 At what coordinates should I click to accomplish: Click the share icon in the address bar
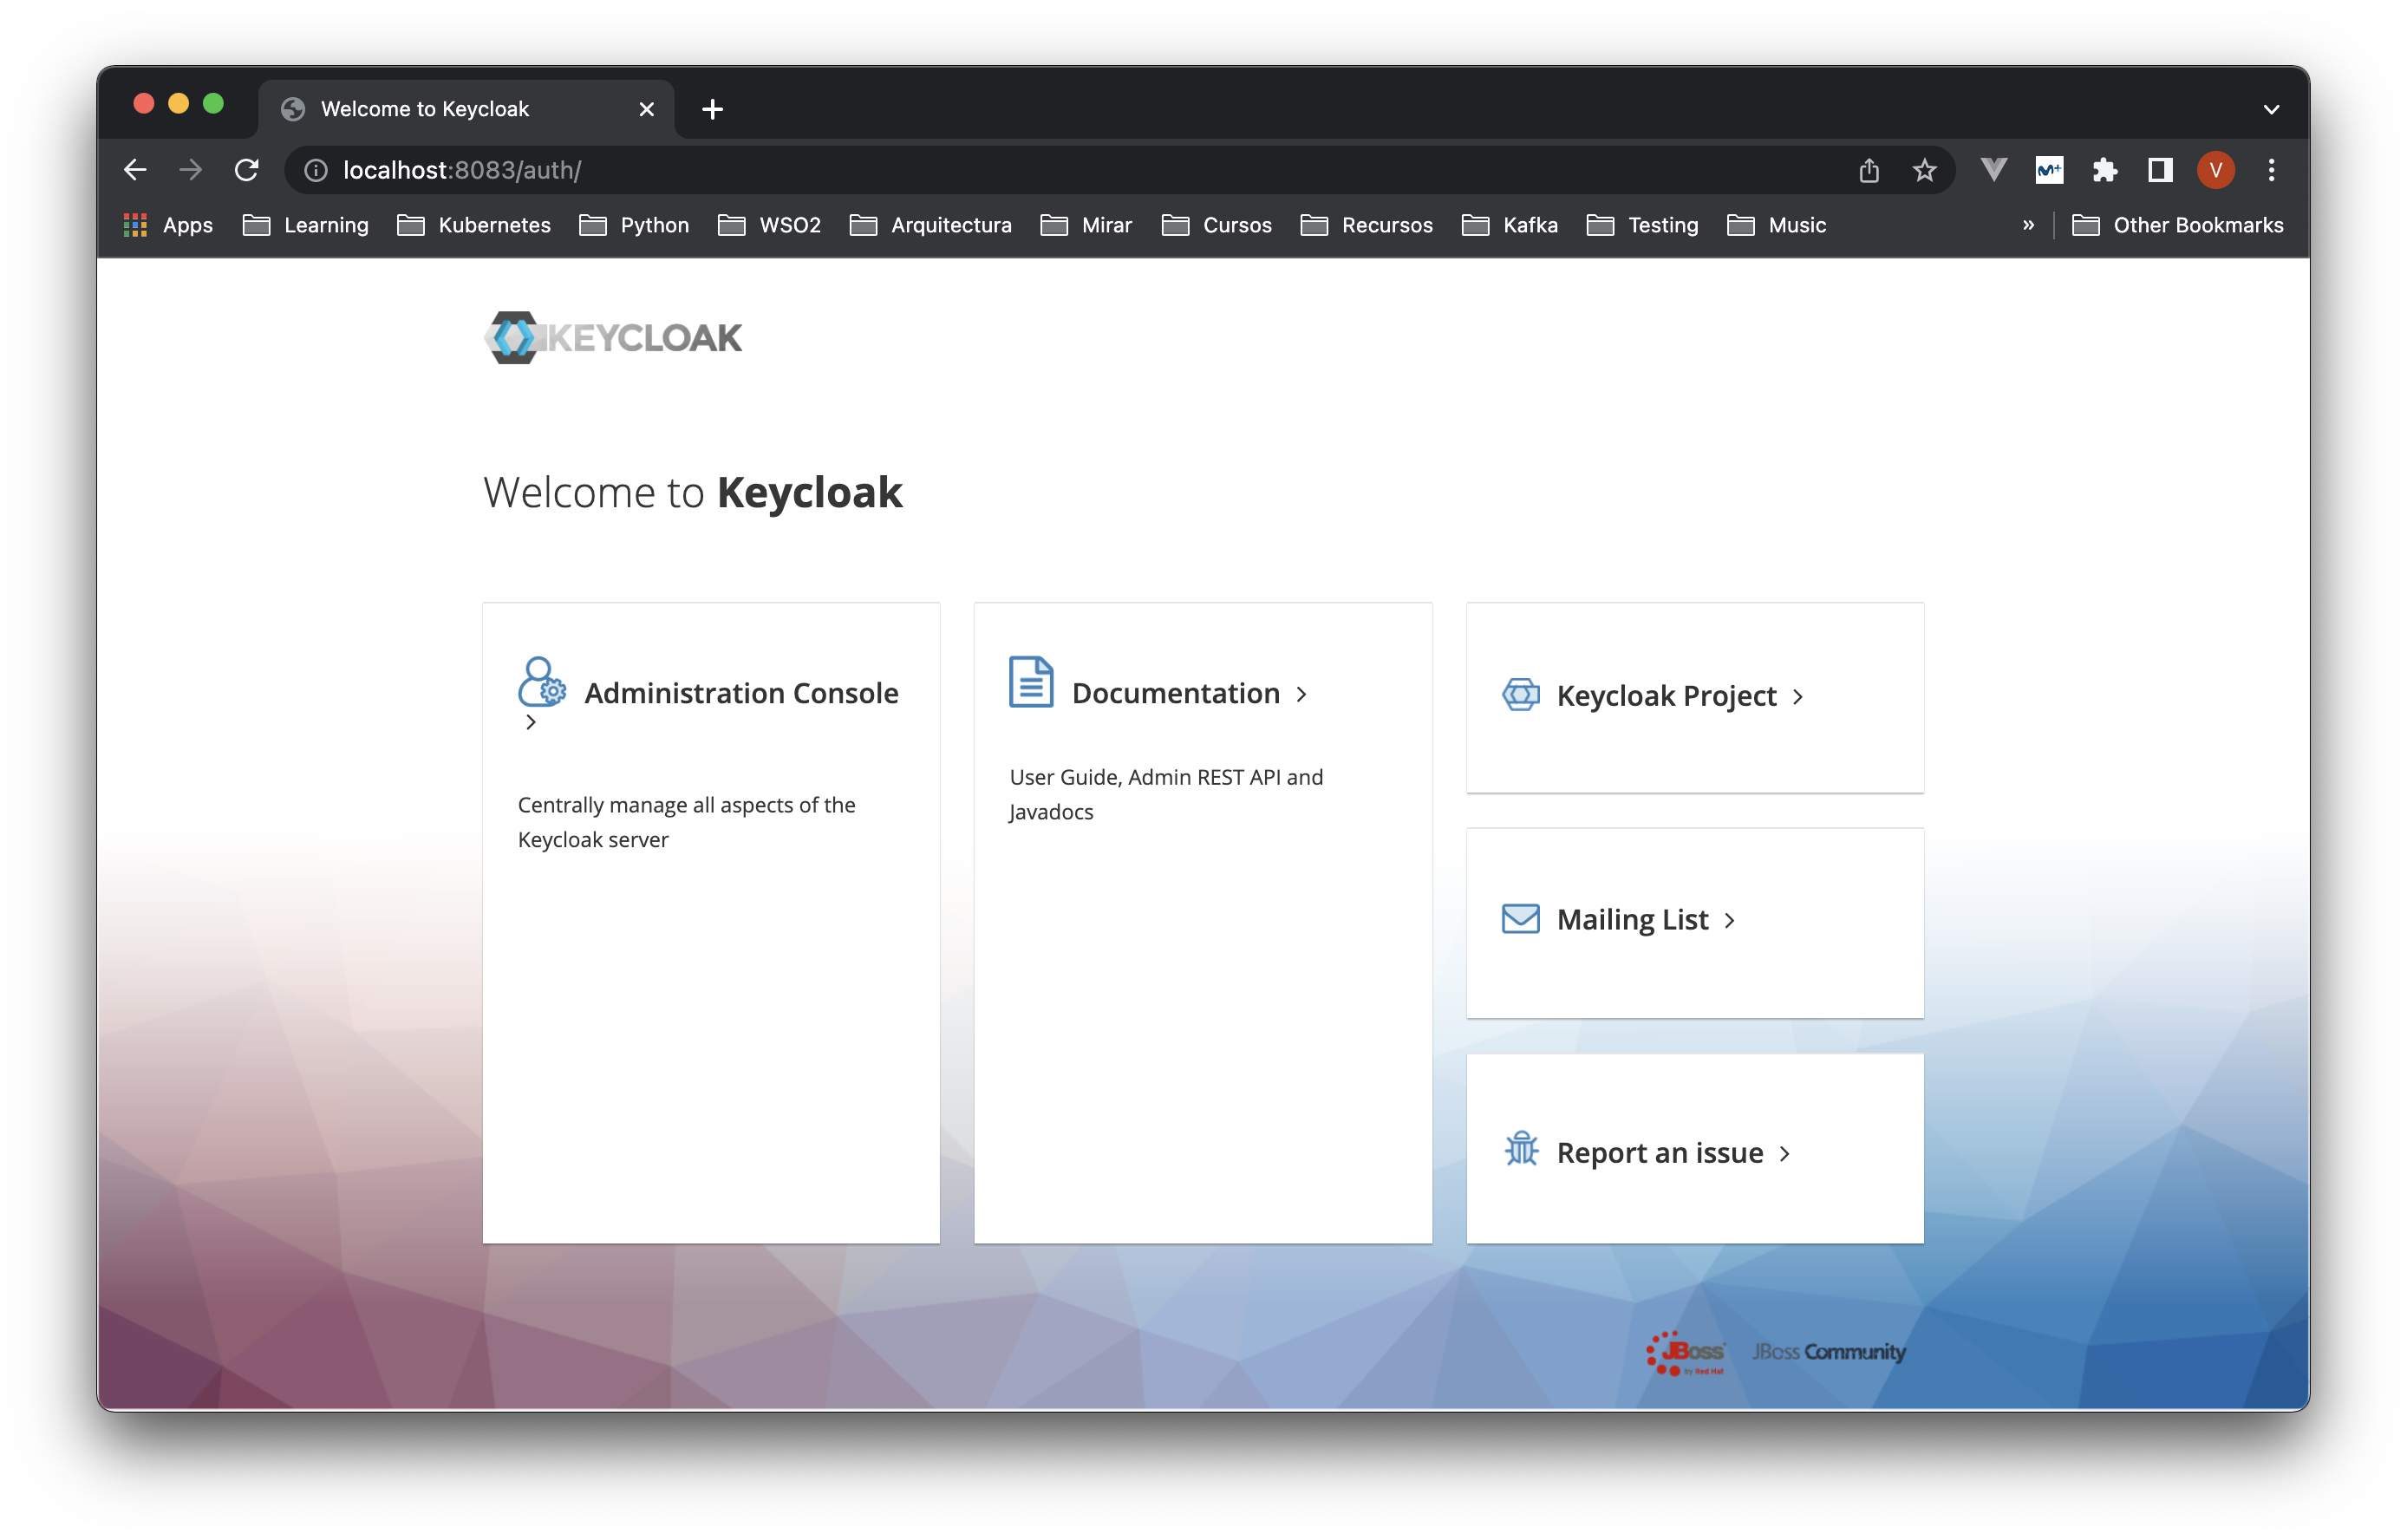pyautogui.click(x=1868, y=171)
